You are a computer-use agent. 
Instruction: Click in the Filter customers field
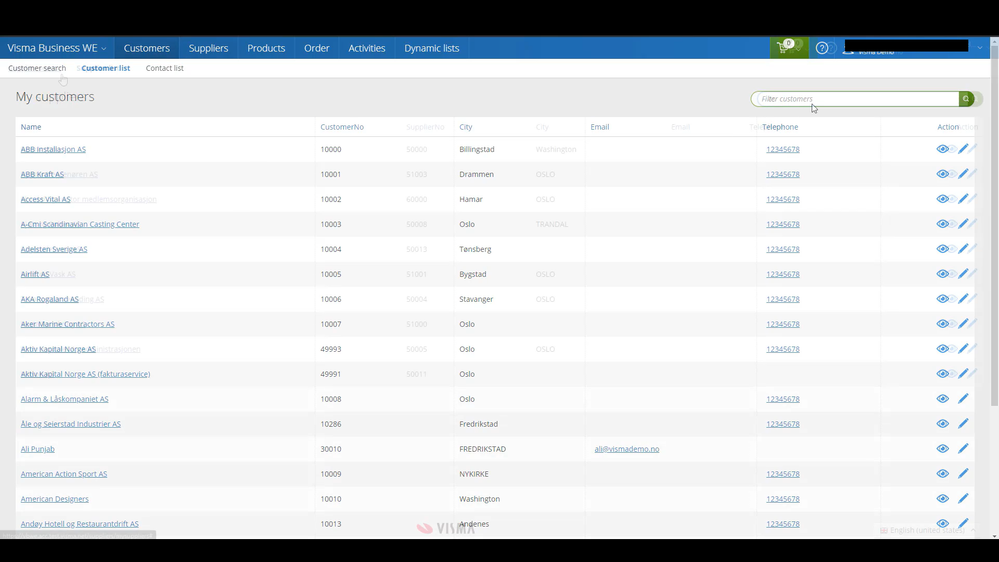point(856,99)
